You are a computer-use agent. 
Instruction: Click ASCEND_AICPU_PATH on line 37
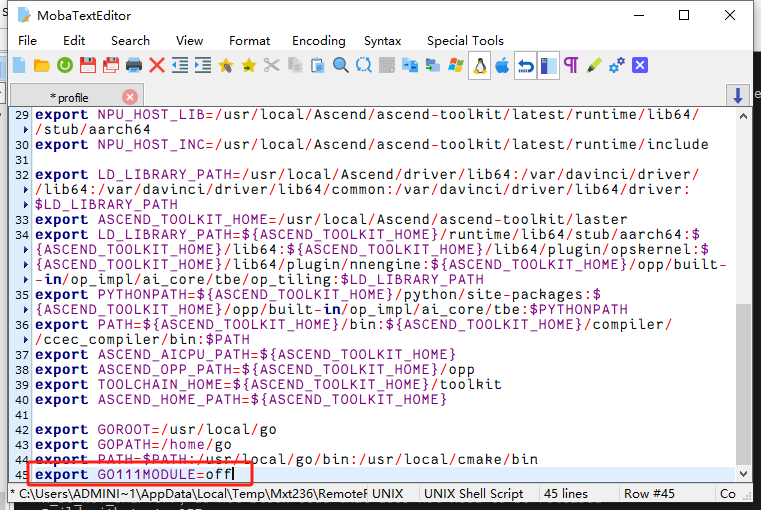[x=174, y=354]
